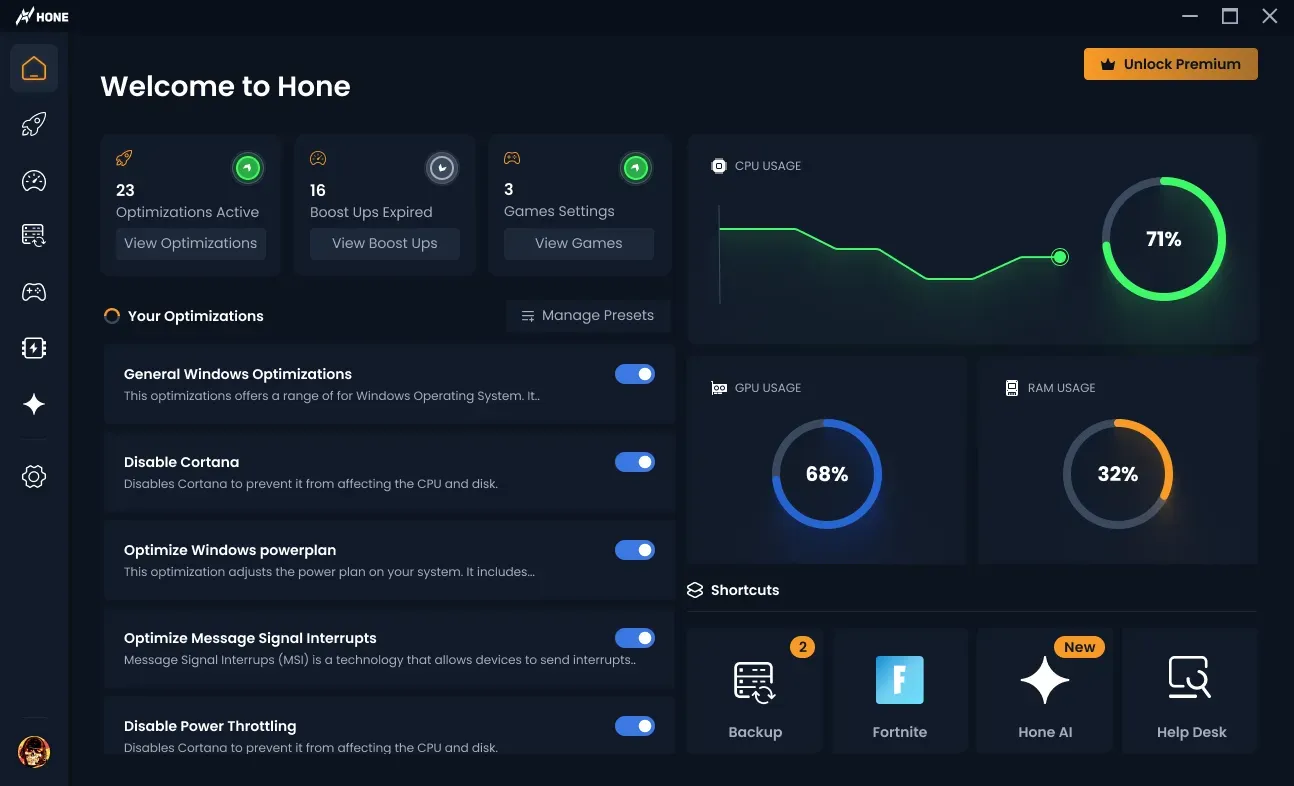The height and width of the screenshot is (786, 1294).
Task: Click the speedometer boost sidebar icon
Action: [34, 181]
